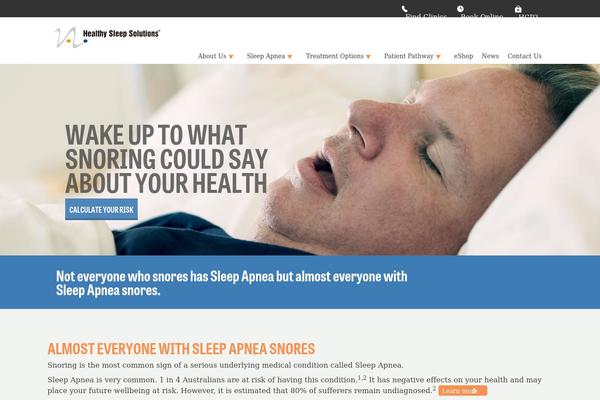This screenshot has height=400, width=600.
Task: Open the News page link
Action: [x=490, y=56]
